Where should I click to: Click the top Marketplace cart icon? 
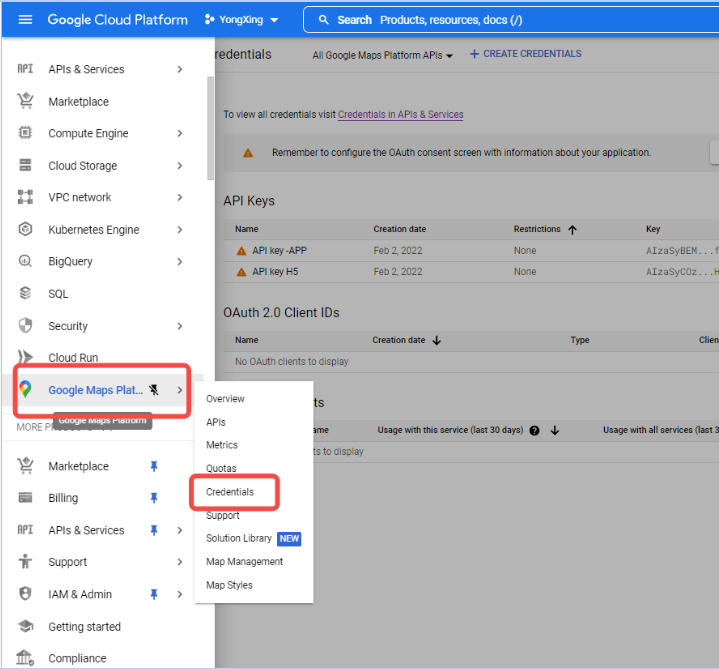point(25,101)
